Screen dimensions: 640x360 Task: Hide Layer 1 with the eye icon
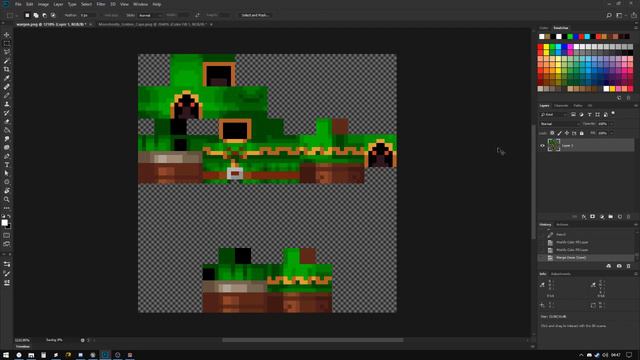pos(542,145)
